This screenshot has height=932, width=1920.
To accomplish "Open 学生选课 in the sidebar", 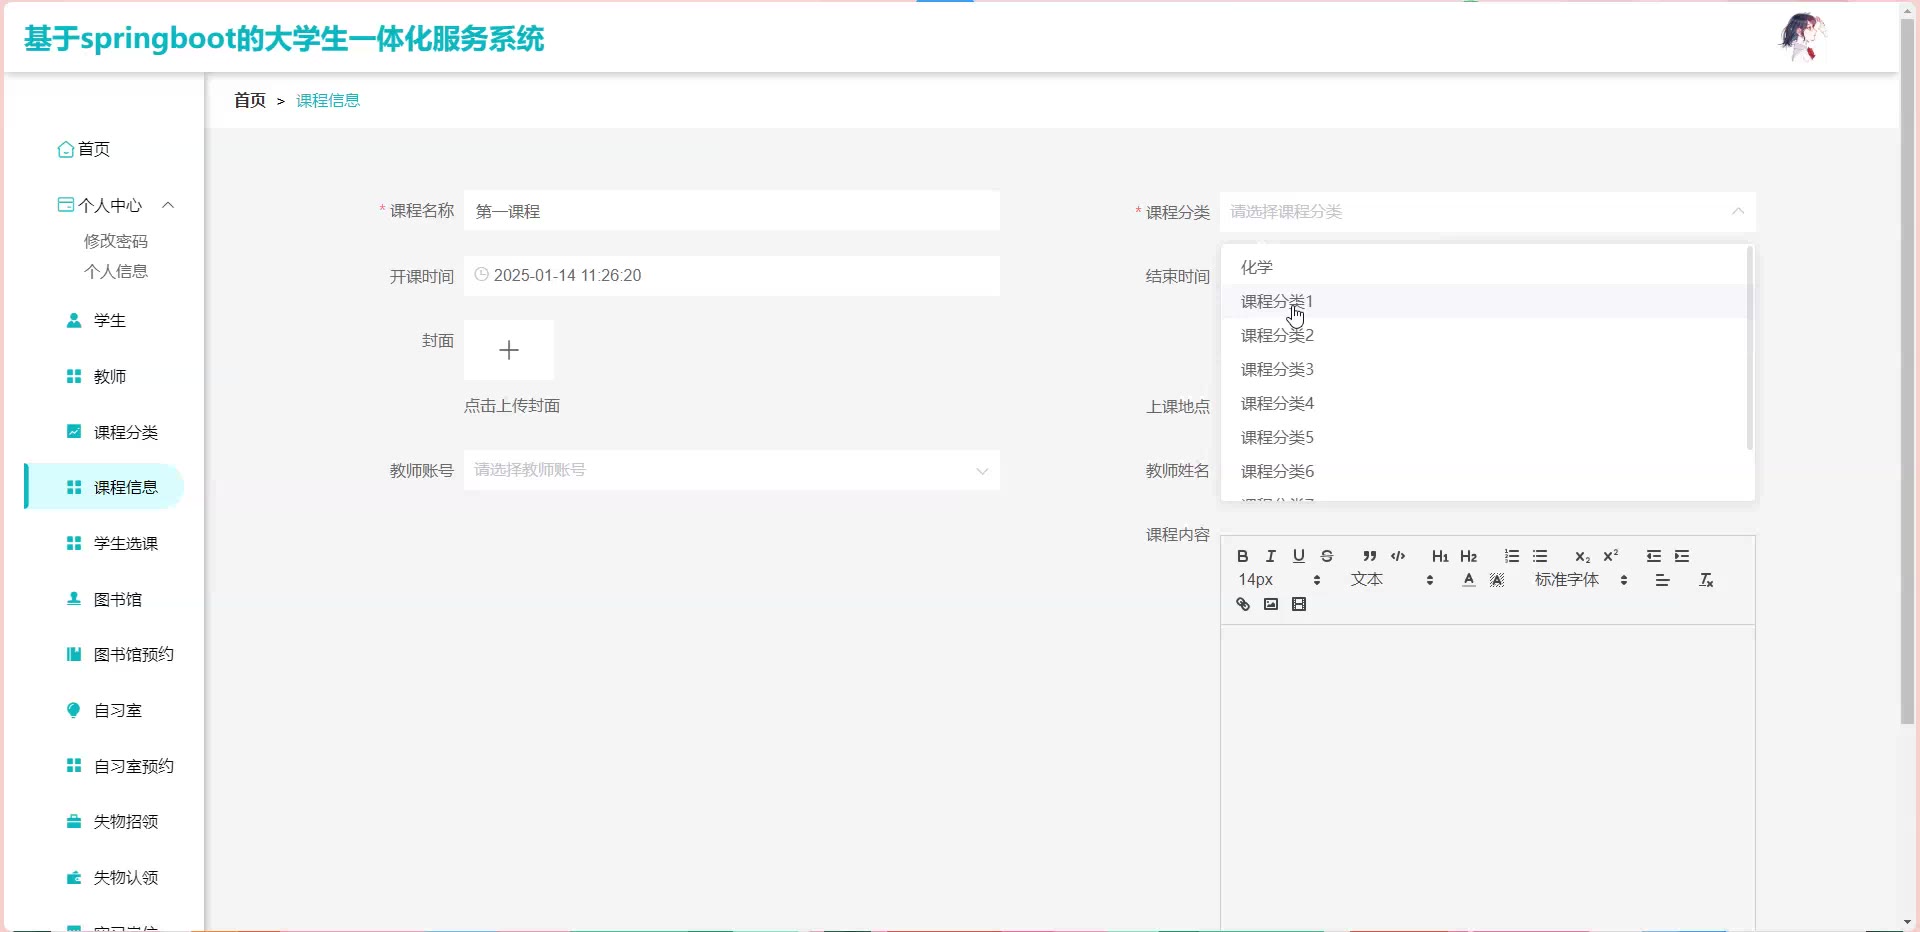I will click(125, 543).
